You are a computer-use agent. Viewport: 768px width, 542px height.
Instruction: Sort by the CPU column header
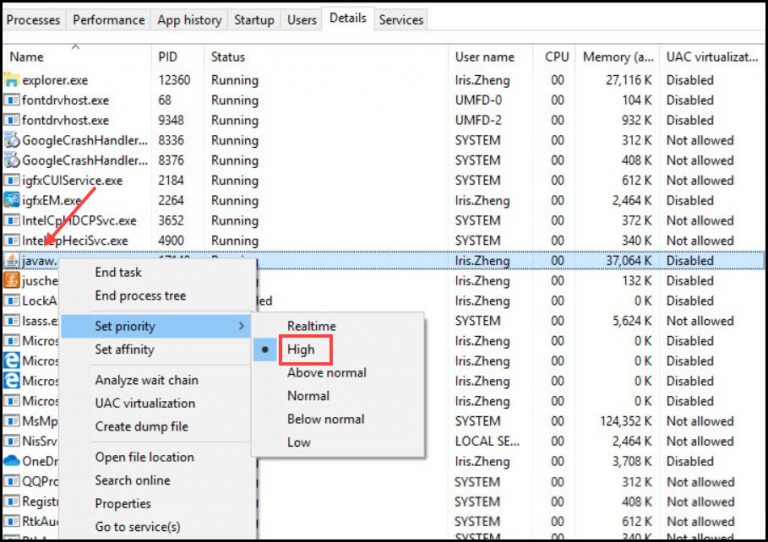554,57
